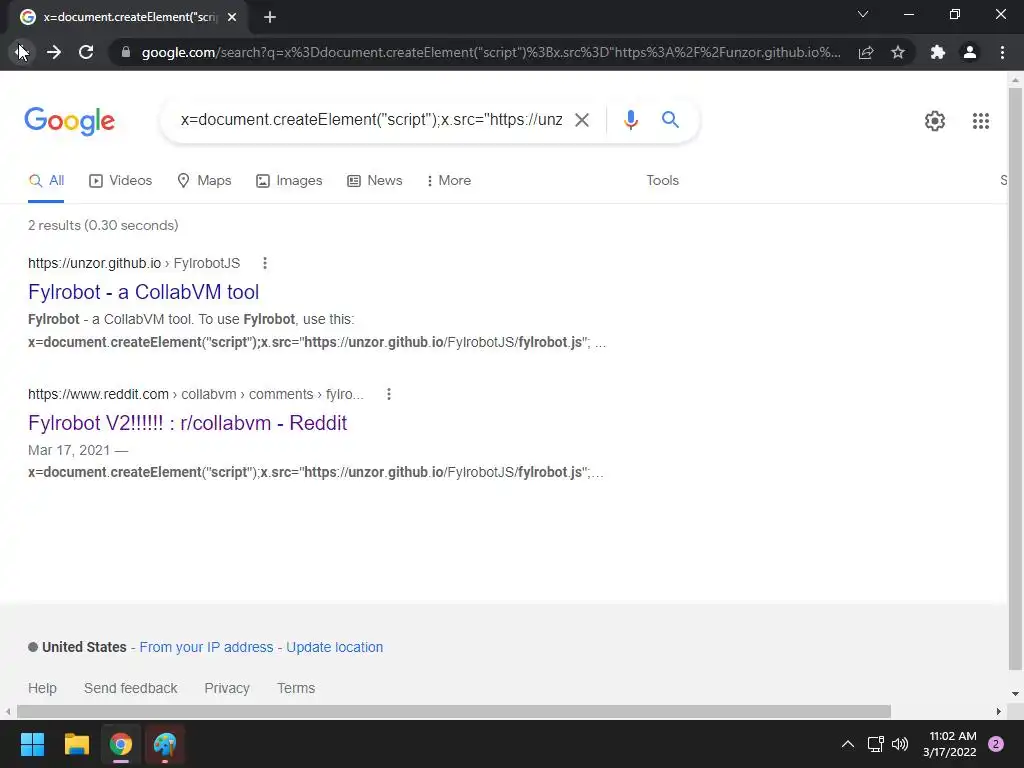Image resolution: width=1024 pixels, height=768 pixels.
Task: Bookmark this page with the star icon
Action: click(x=898, y=52)
